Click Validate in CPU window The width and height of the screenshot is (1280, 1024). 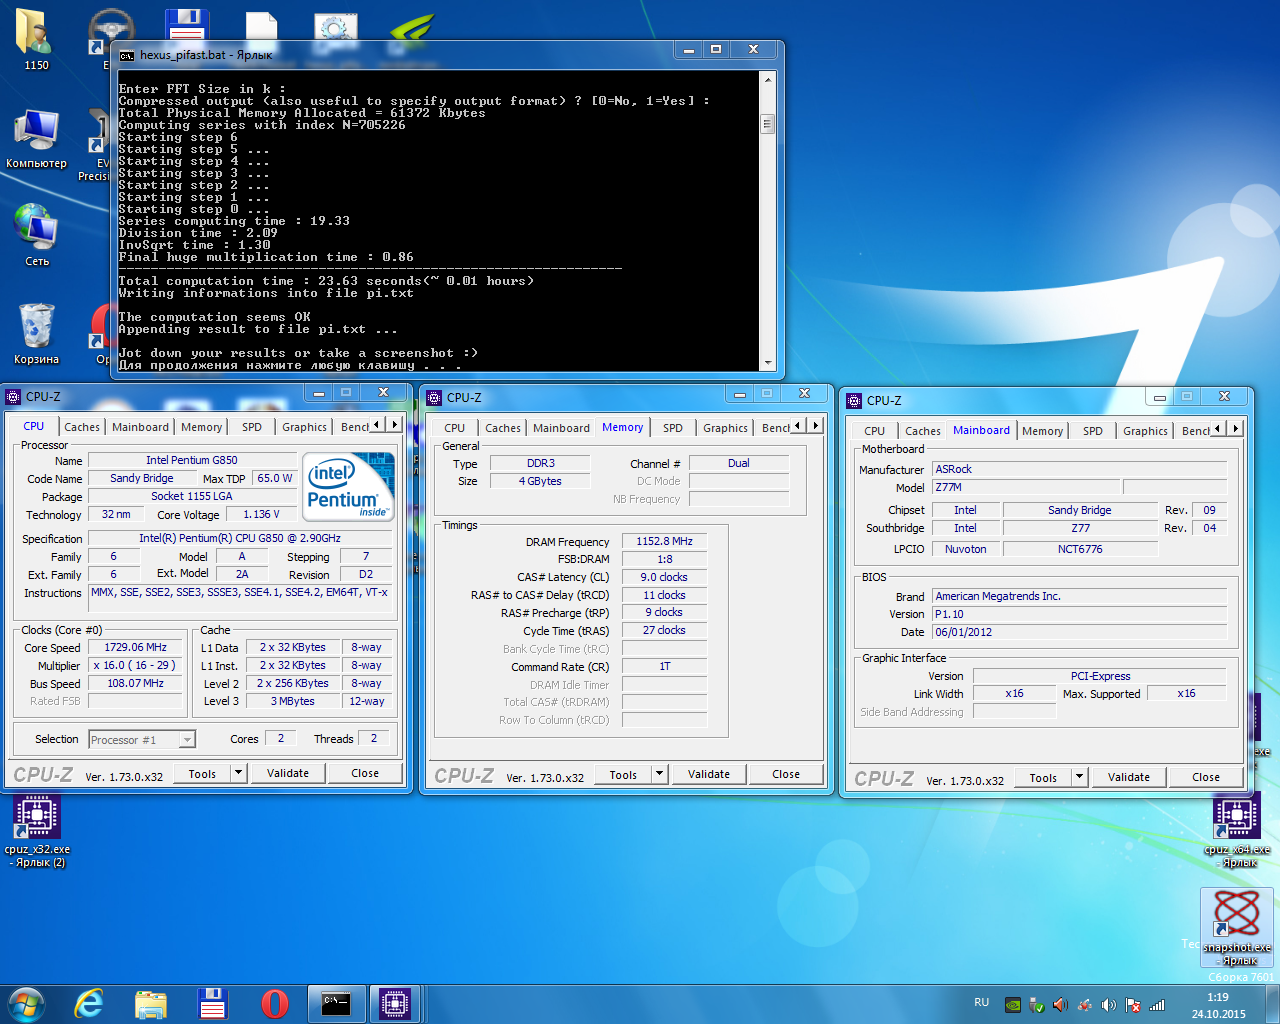point(288,773)
